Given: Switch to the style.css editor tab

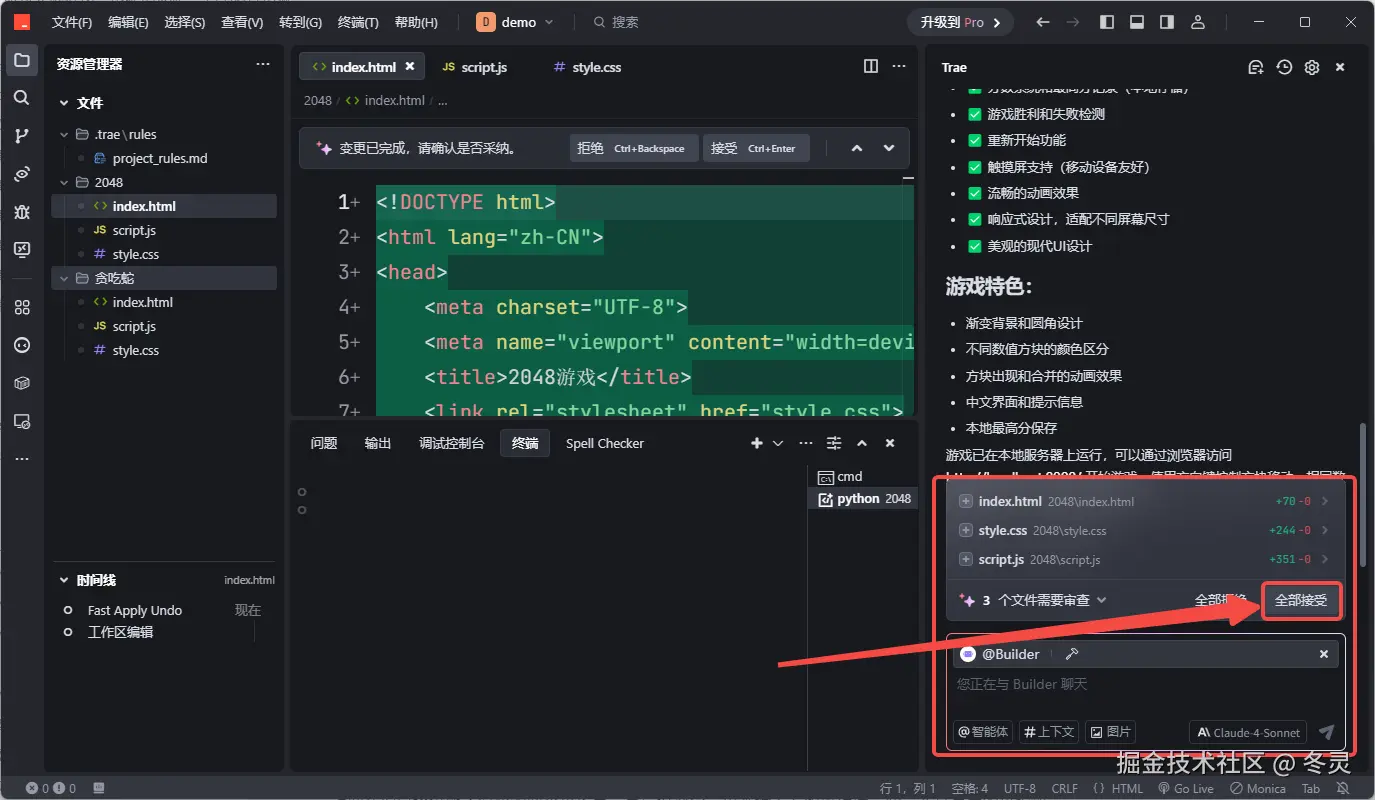Looking at the screenshot, I should pos(587,67).
